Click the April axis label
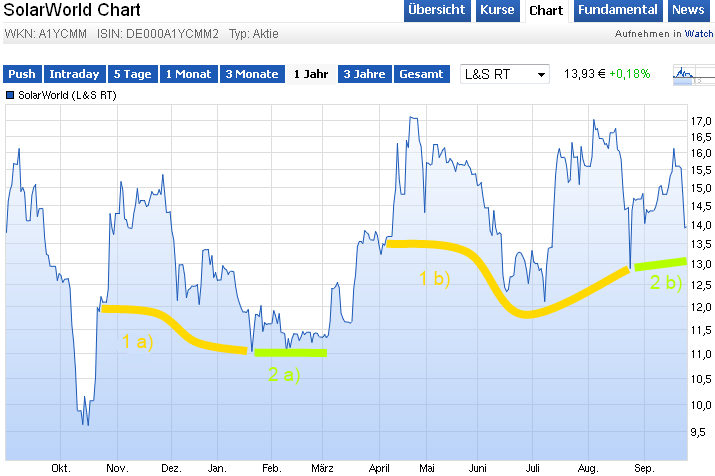Image resolution: width=715 pixels, height=476 pixels. coord(379,468)
